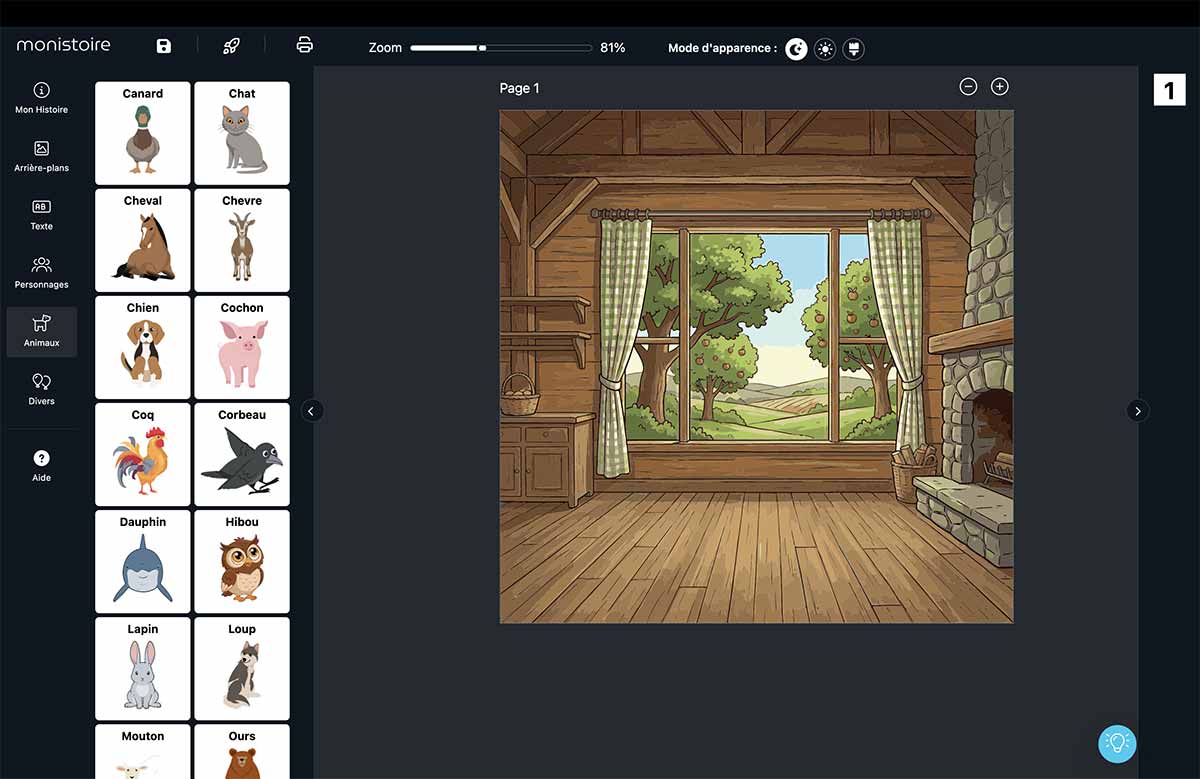Click the Zoom slider track
Viewport: 1200px width, 779px height.
pyautogui.click(x=501, y=47)
